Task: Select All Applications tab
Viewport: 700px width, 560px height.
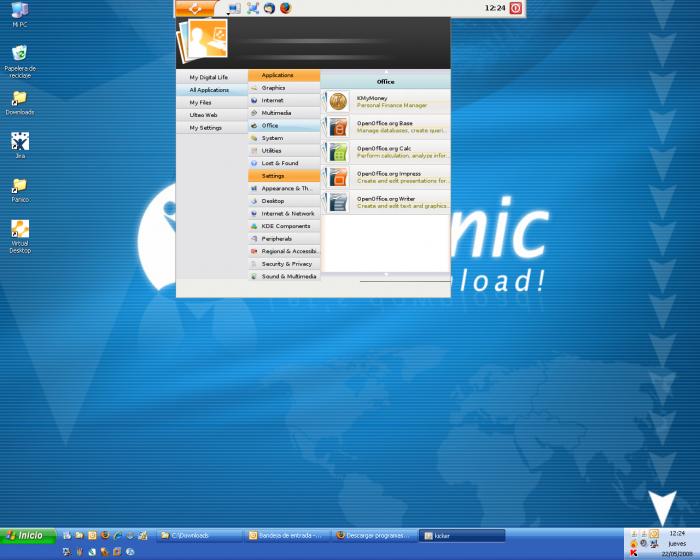Action: (x=212, y=90)
